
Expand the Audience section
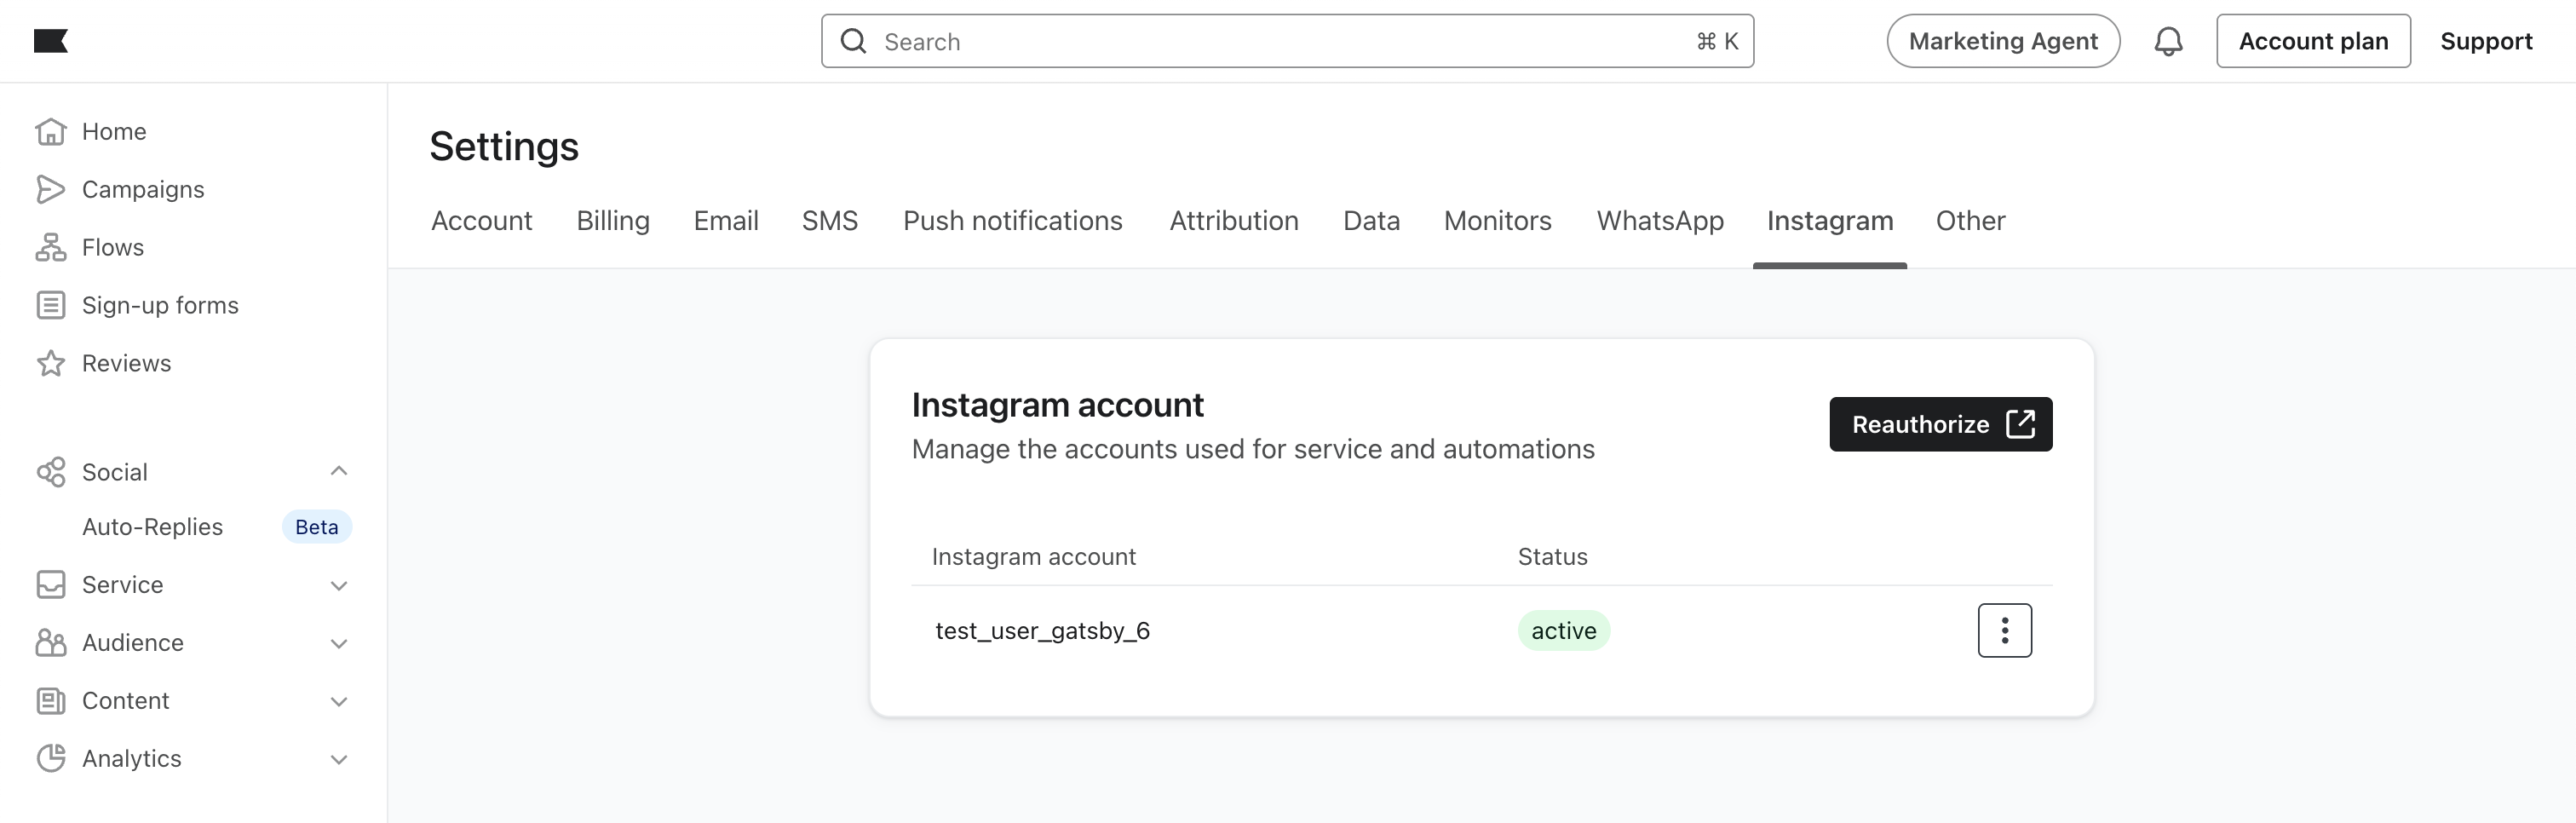(338, 642)
